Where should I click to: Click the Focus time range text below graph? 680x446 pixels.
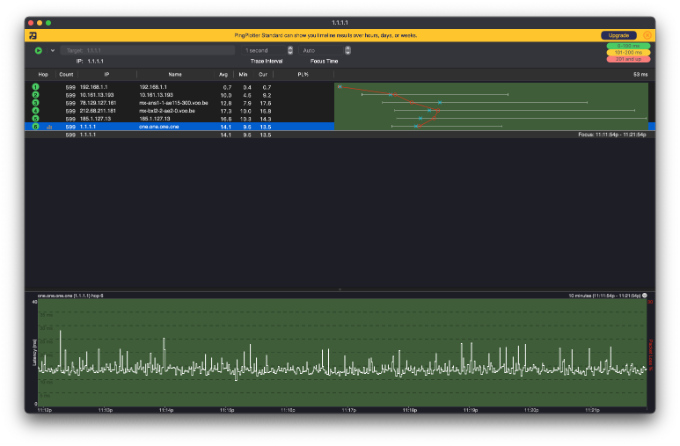click(x=612, y=135)
